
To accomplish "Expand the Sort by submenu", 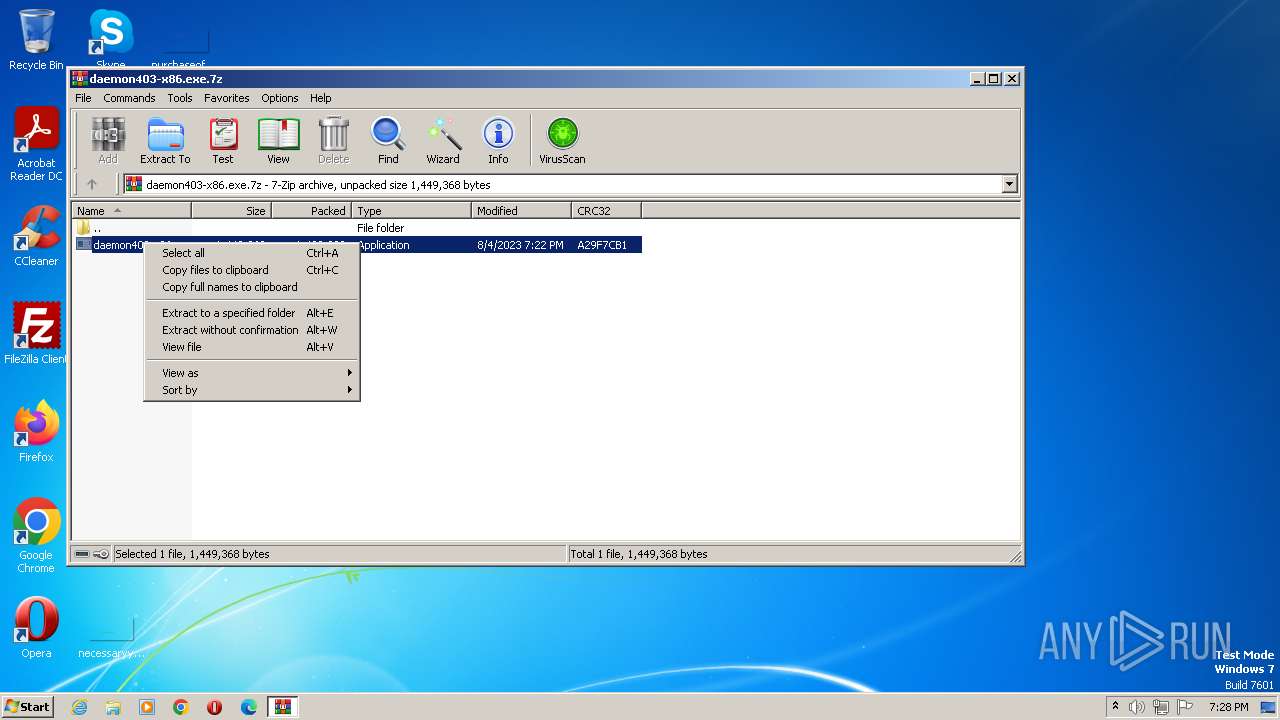I will (252, 390).
